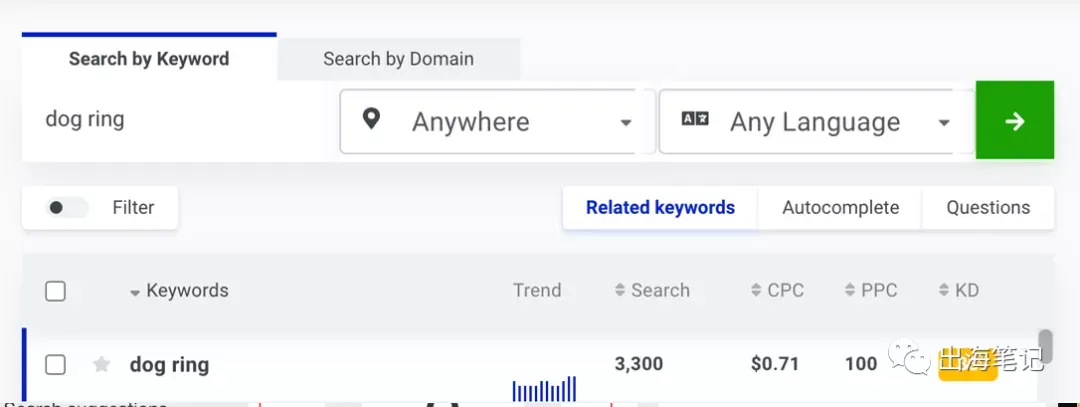Show the Questions results
Image resolution: width=1080 pixels, height=407 pixels.
click(x=988, y=207)
